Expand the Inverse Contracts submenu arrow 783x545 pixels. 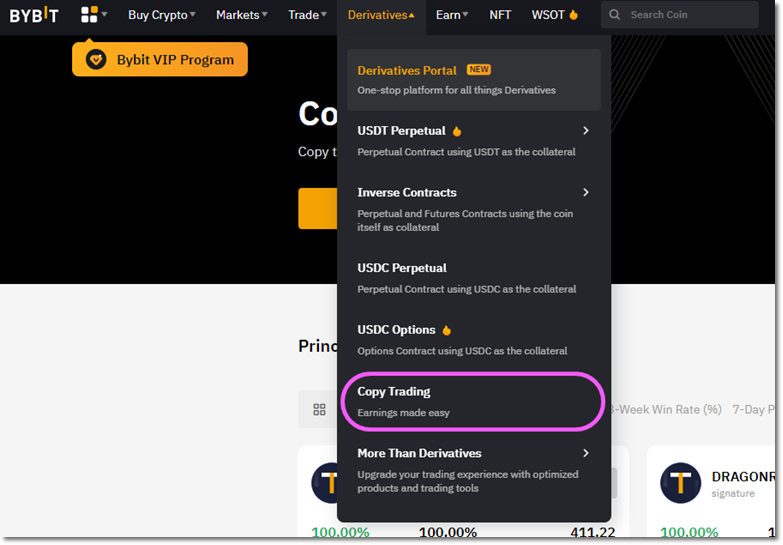coord(586,192)
